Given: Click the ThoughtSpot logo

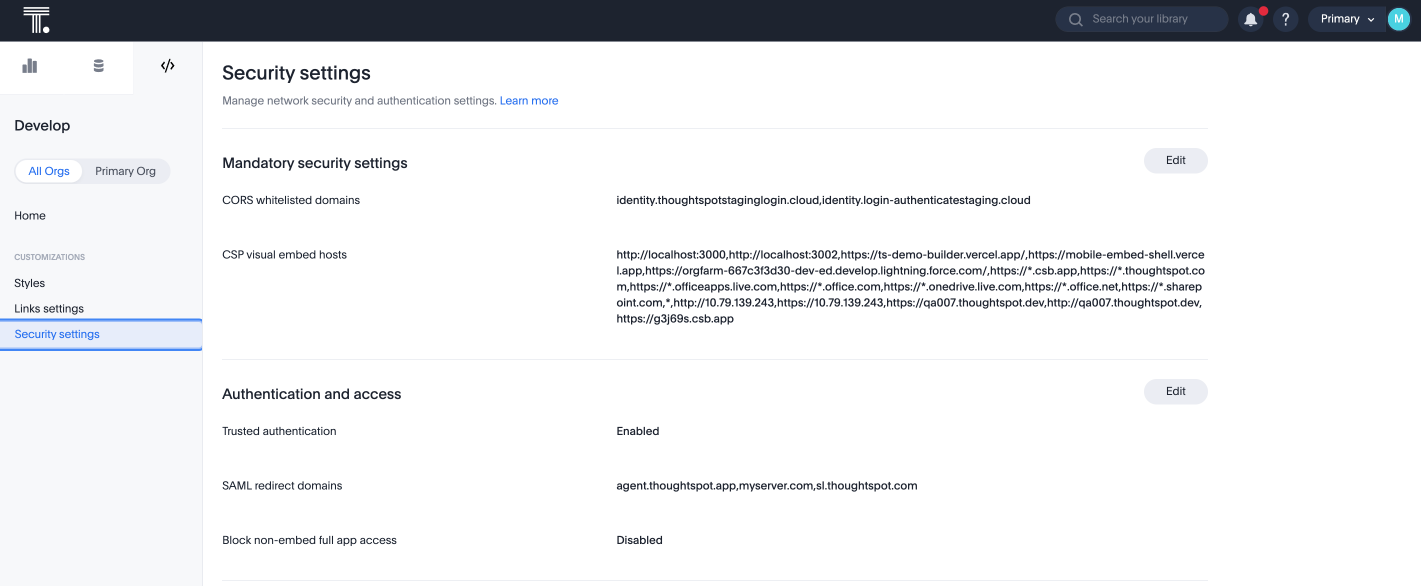Looking at the screenshot, I should [x=37, y=18].
